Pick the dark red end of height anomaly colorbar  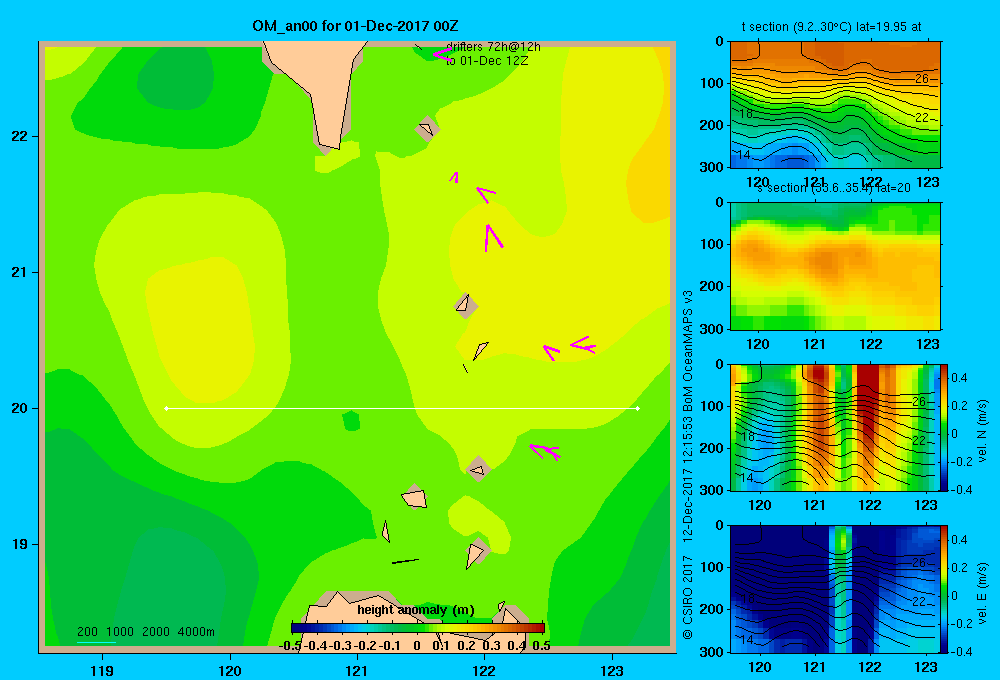[540, 627]
